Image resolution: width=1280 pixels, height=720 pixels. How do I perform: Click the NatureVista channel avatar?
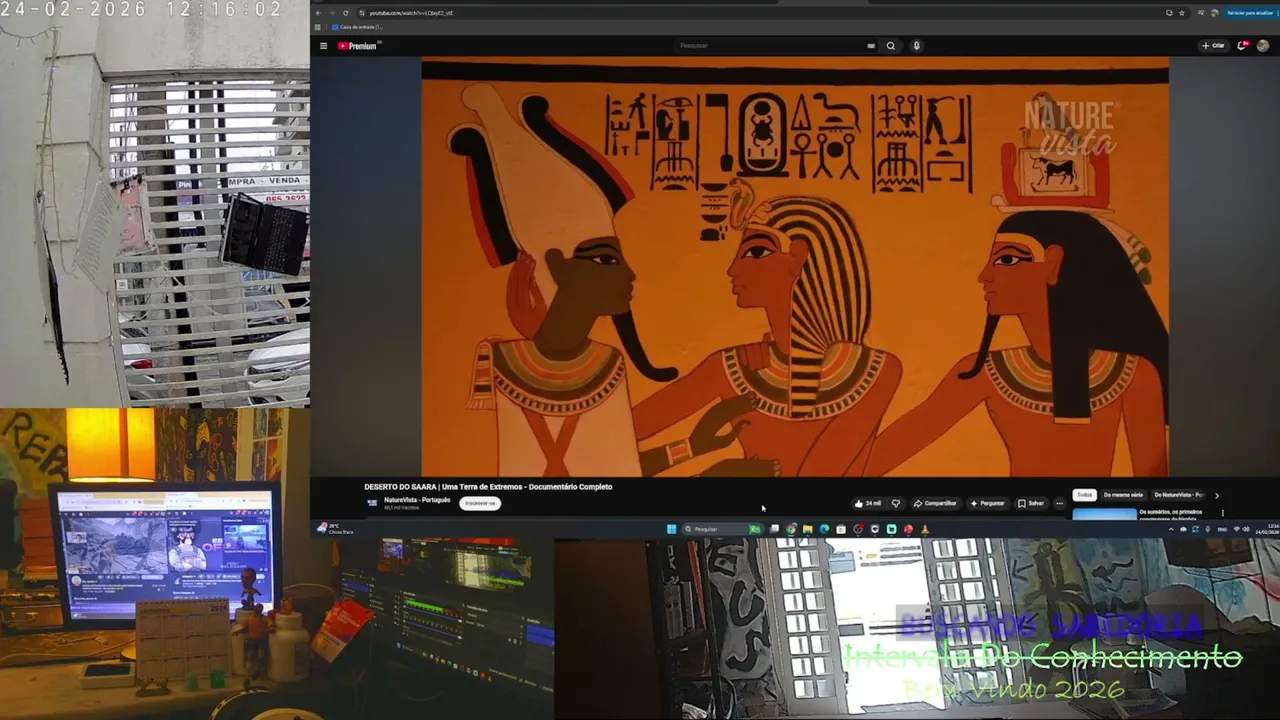(372, 503)
